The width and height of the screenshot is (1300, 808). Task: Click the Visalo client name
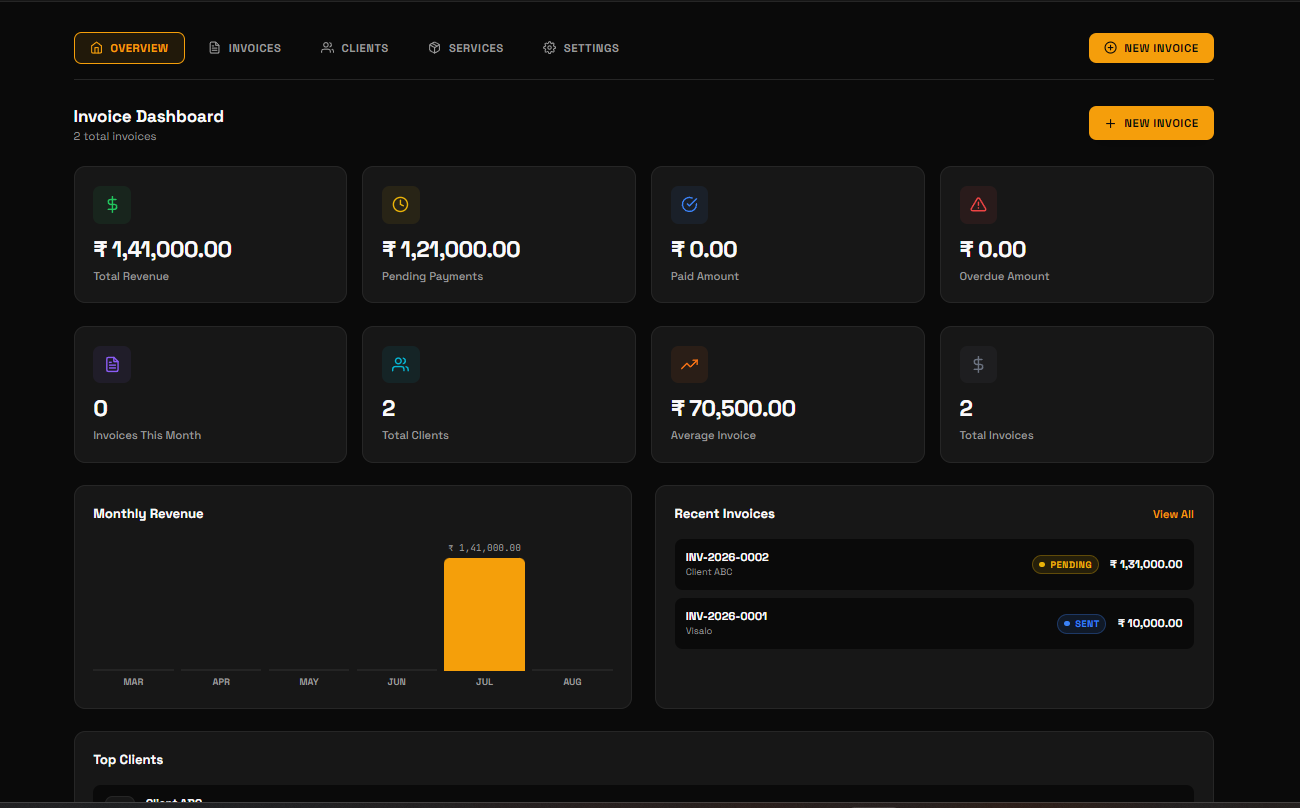coord(699,631)
